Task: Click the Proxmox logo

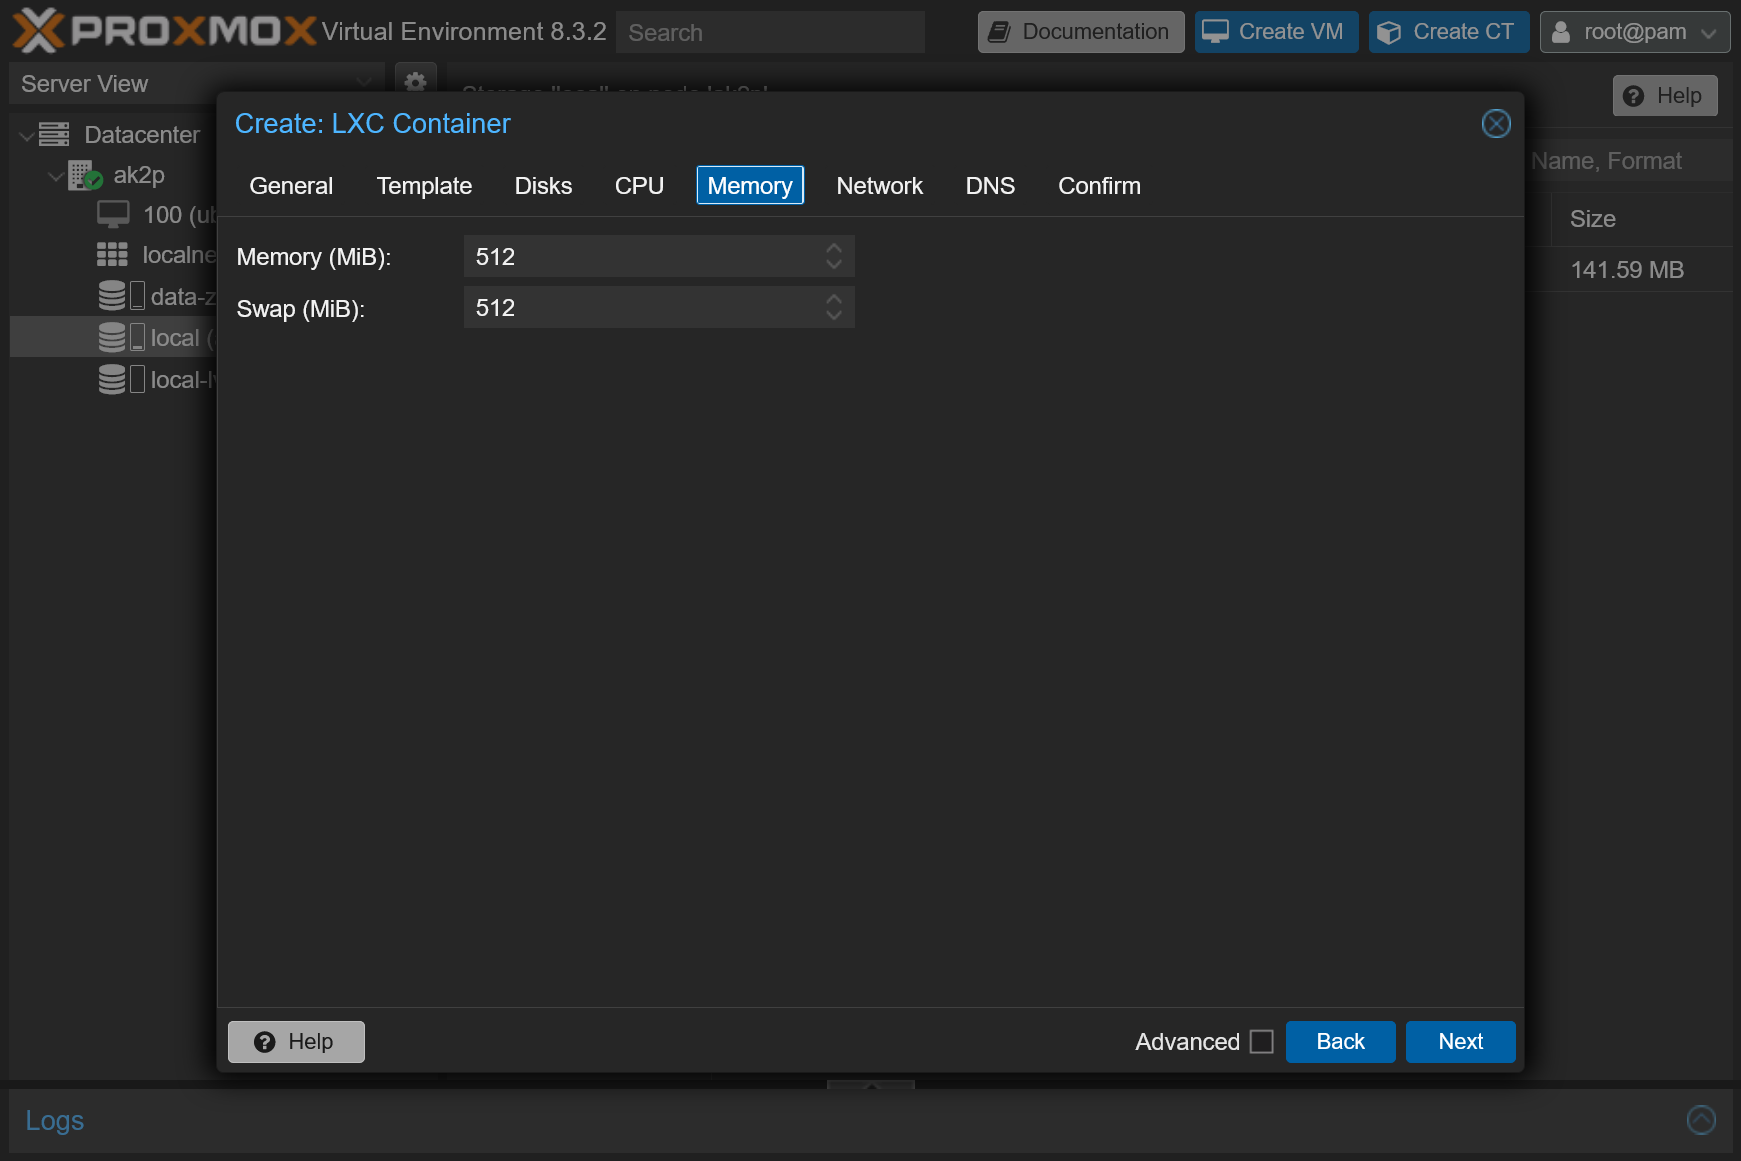Action: point(164,31)
